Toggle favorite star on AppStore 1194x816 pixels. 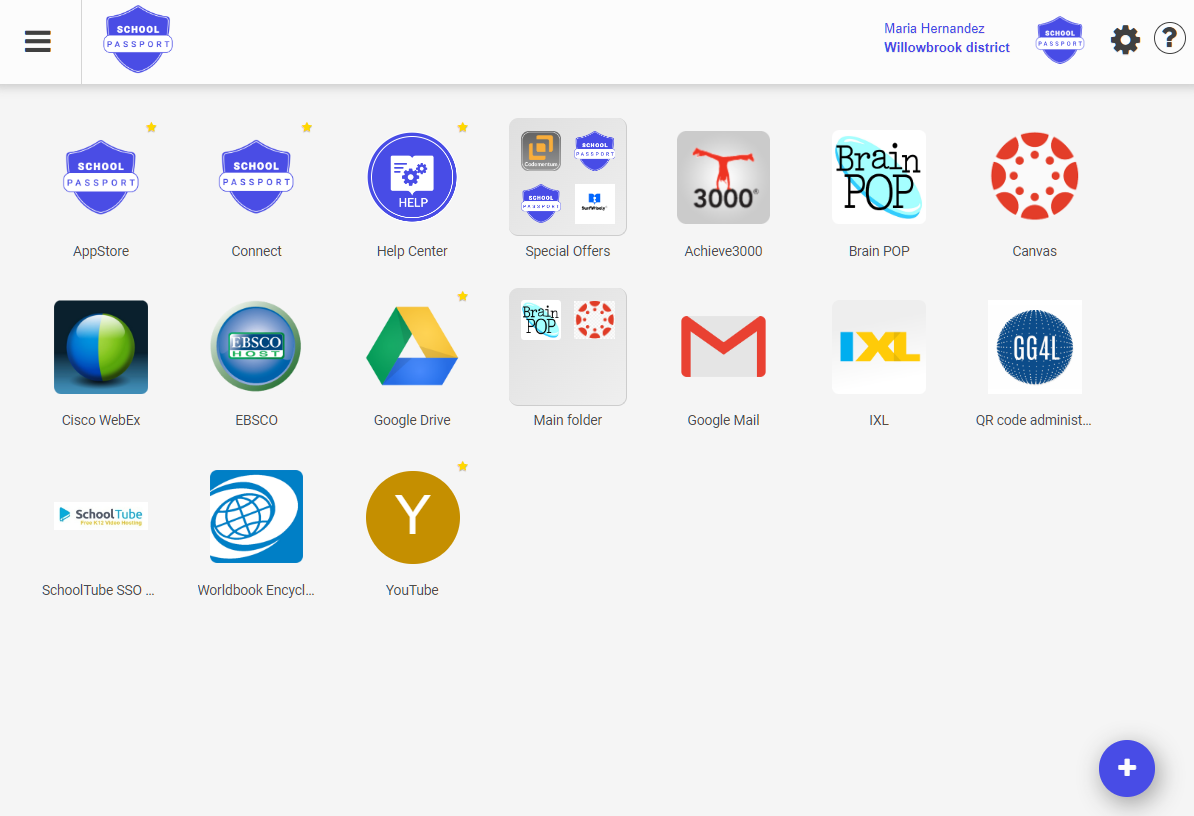tap(152, 127)
